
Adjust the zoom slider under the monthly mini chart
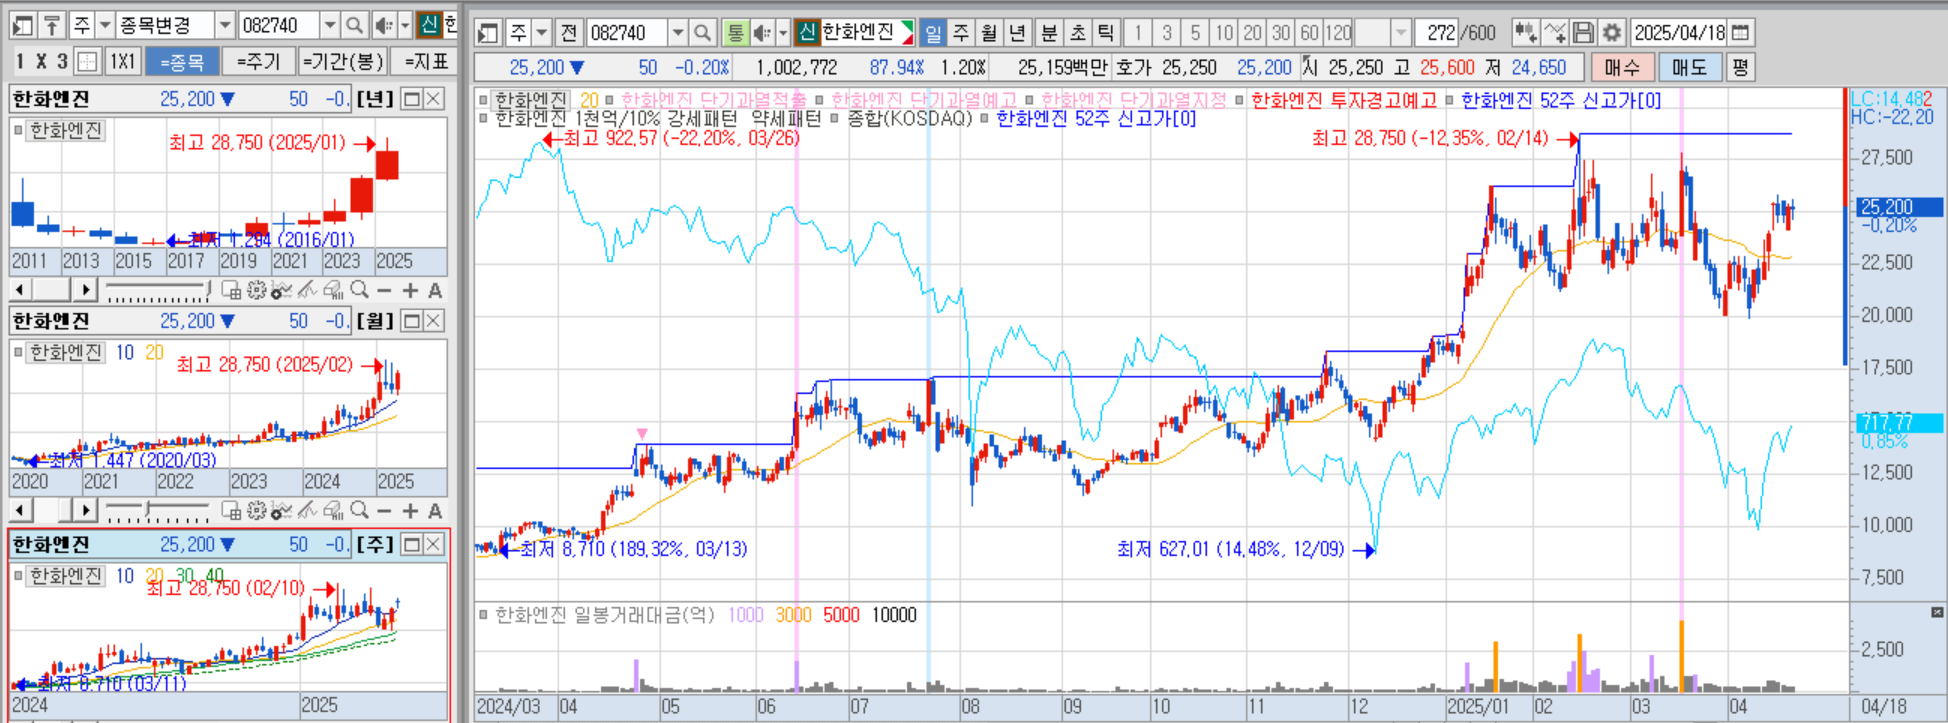[158, 512]
